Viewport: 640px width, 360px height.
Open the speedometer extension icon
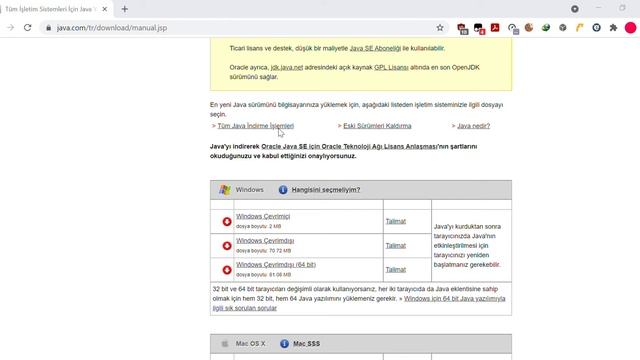pyautogui.click(x=513, y=28)
